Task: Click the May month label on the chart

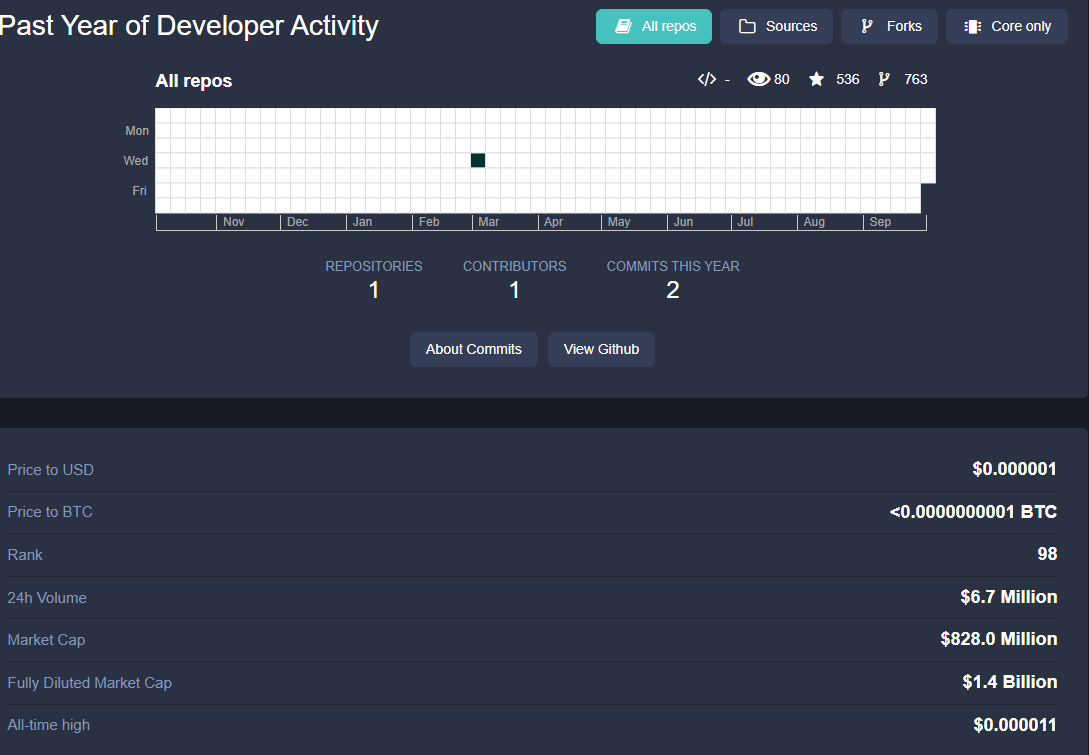Action: coord(619,222)
